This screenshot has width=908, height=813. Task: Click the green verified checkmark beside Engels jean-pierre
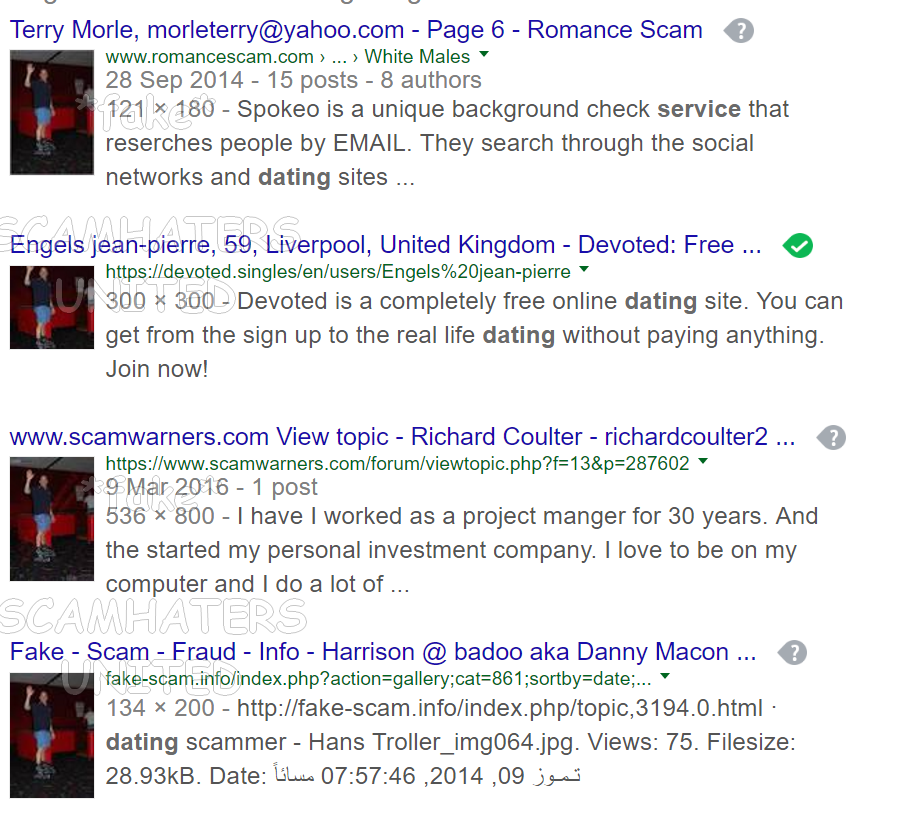pos(797,246)
